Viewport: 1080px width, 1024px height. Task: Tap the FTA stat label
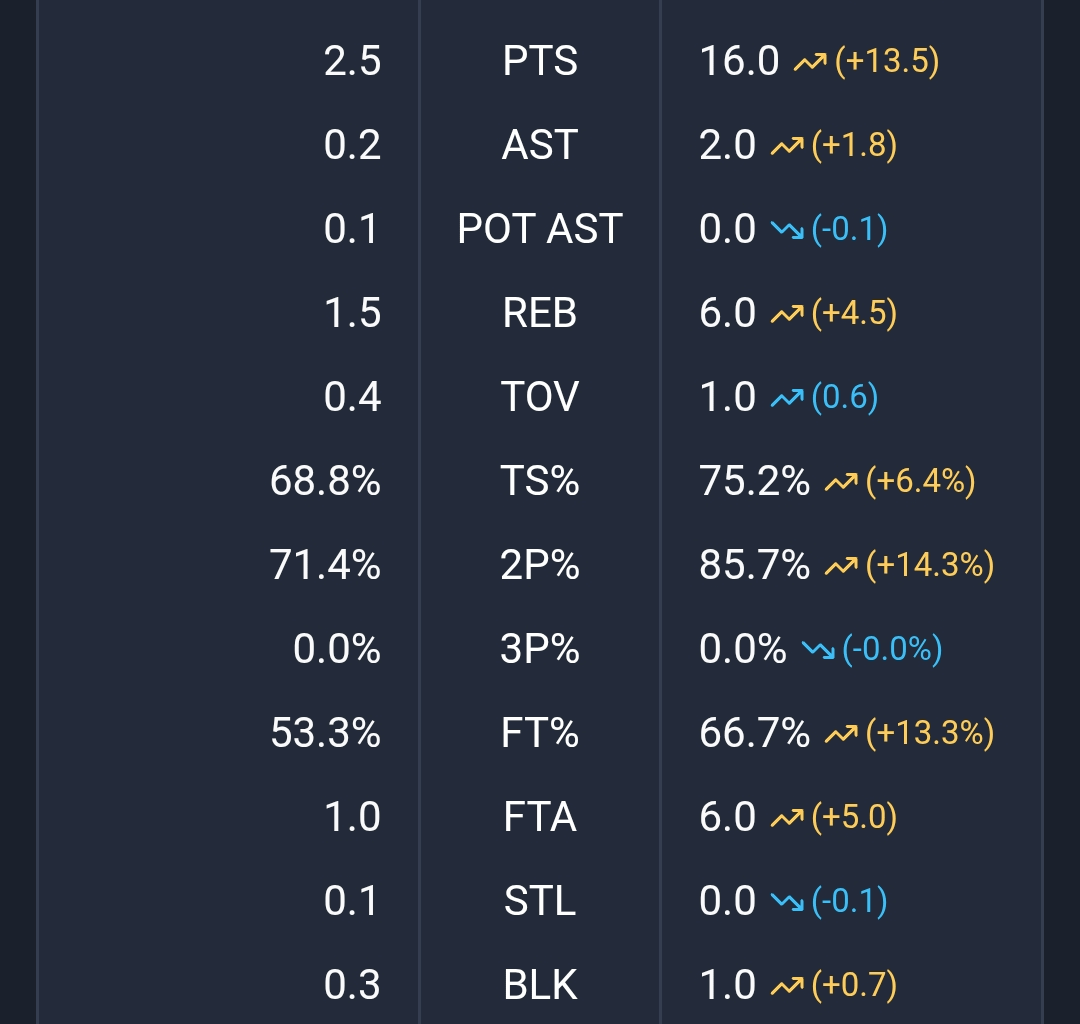click(540, 818)
